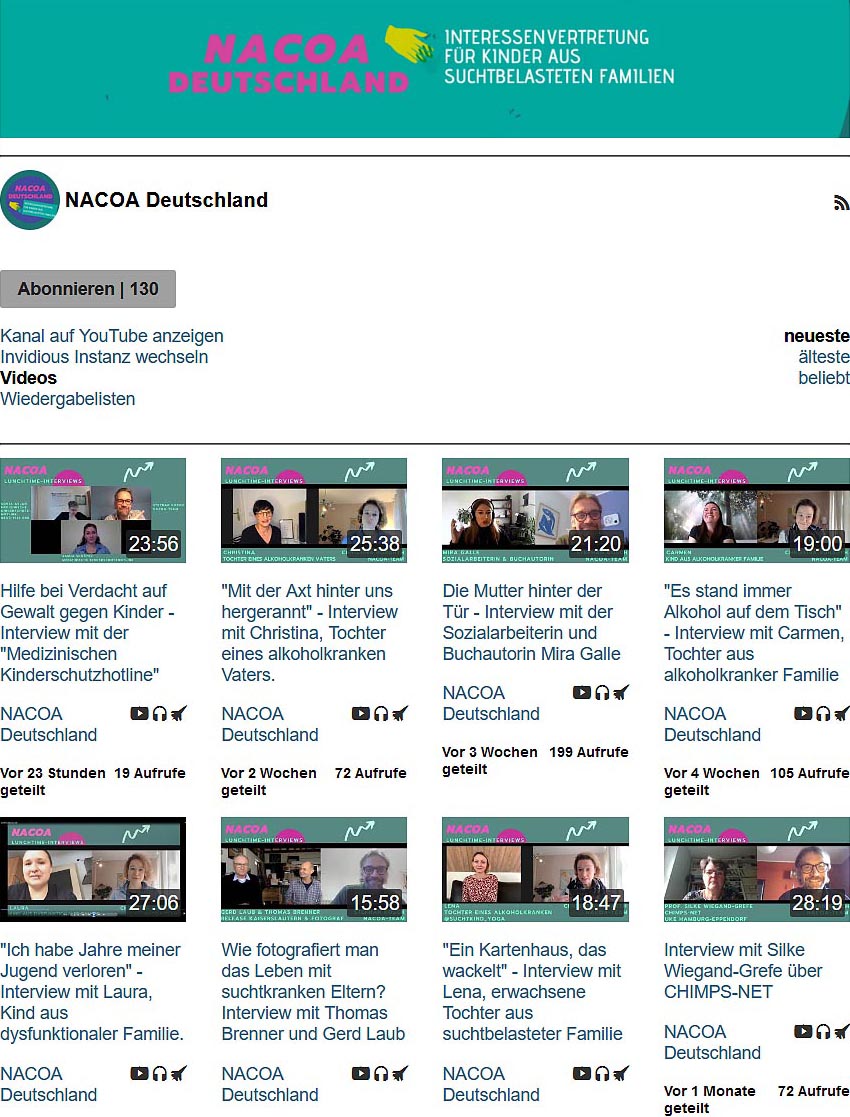Screen dimensions: 850x1117
Task: Open Kinderschutzhotline interview video thumbnail
Action: [x=93, y=510]
